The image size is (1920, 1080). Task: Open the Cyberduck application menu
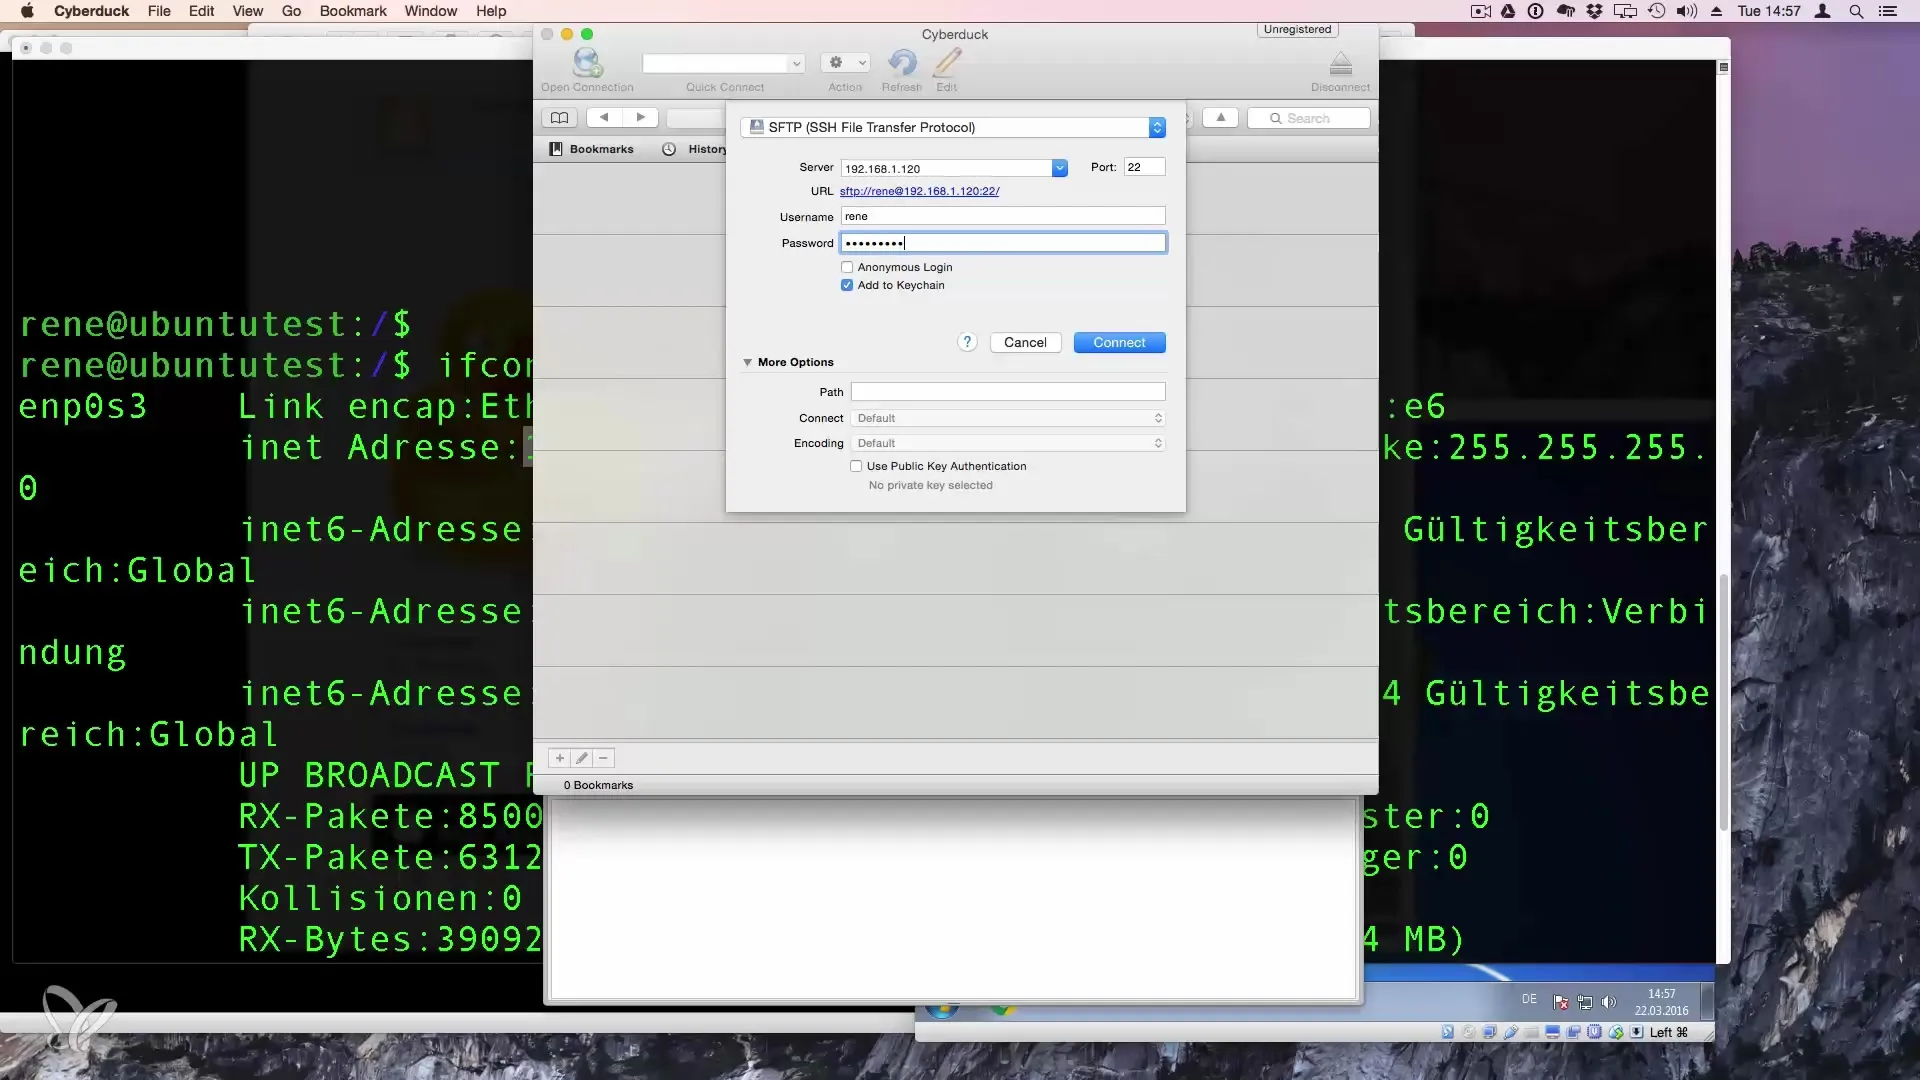pyautogui.click(x=91, y=11)
